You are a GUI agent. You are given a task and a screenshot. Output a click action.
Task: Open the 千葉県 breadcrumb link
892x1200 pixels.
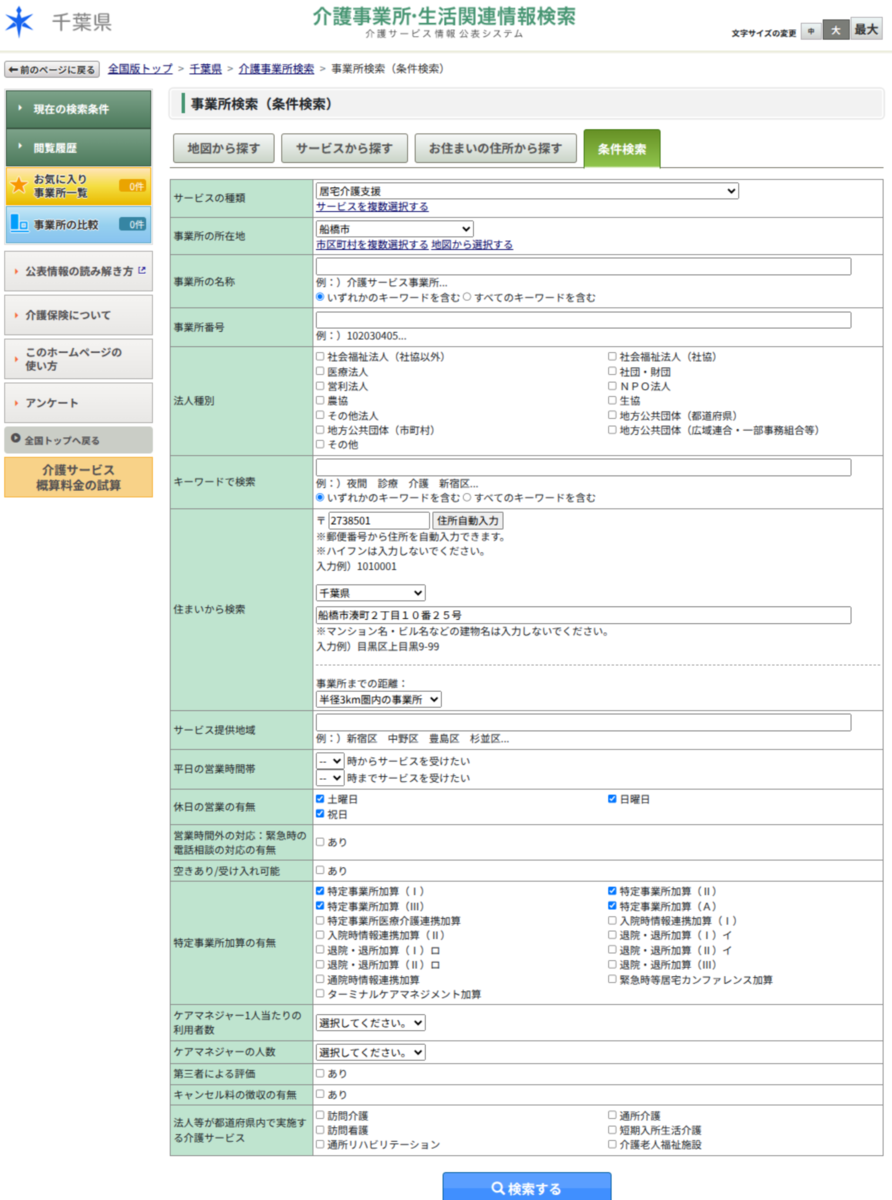tap(205, 69)
